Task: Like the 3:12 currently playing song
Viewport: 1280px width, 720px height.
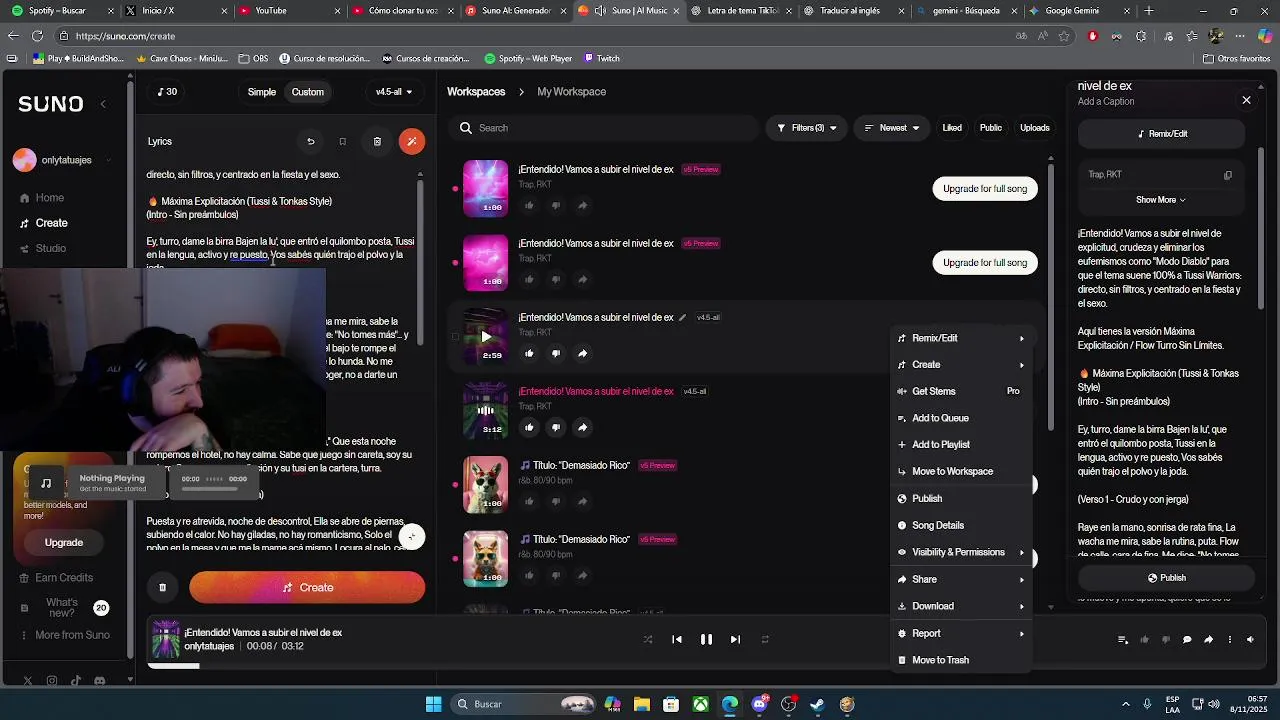Action: [x=529, y=428]
